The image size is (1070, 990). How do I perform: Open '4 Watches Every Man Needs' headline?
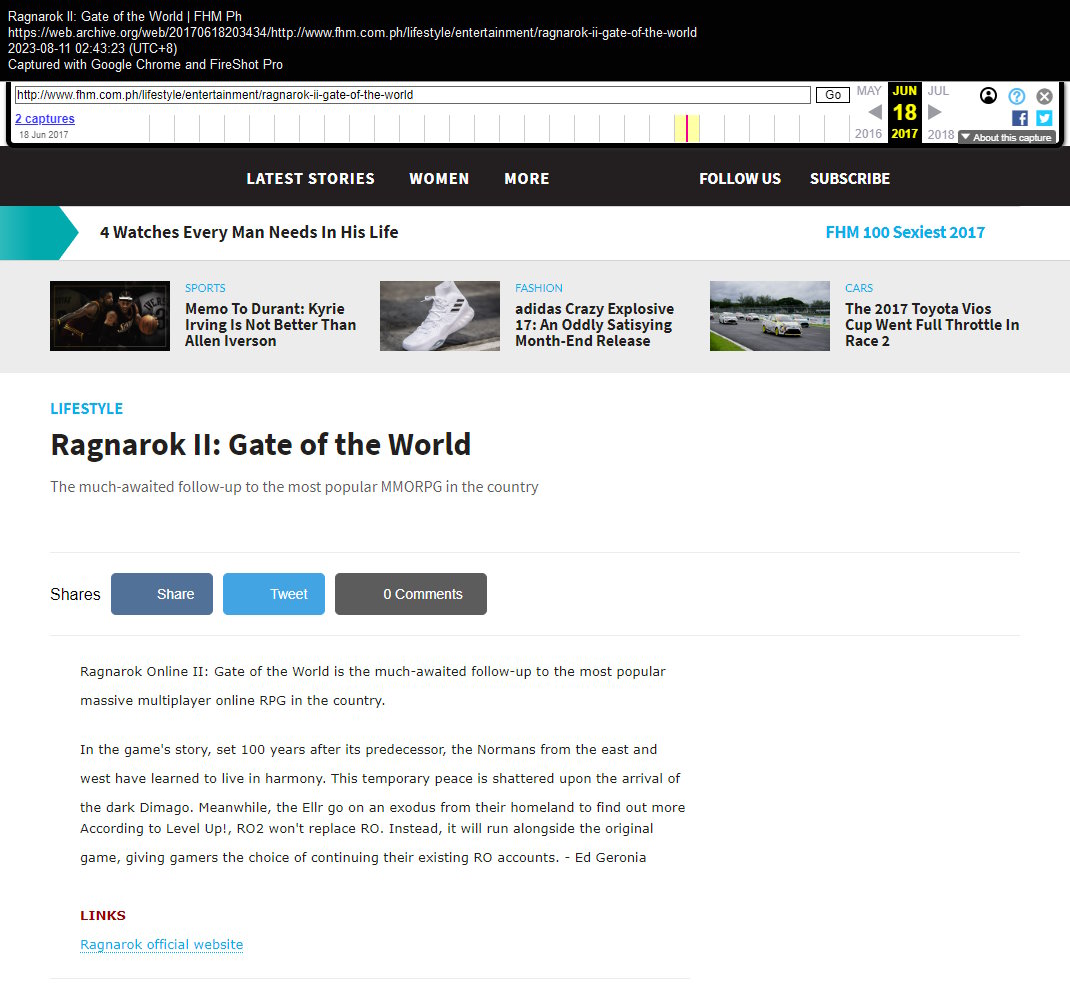[249, 232]
